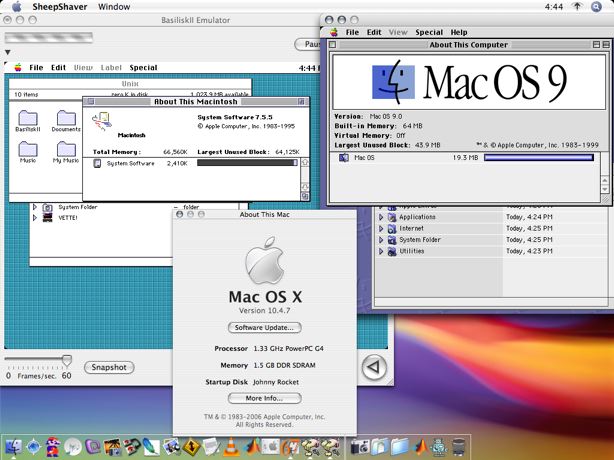Open Special menu in Mac OS 9
This screenshot has width=614, height=460.
point(429,32)
